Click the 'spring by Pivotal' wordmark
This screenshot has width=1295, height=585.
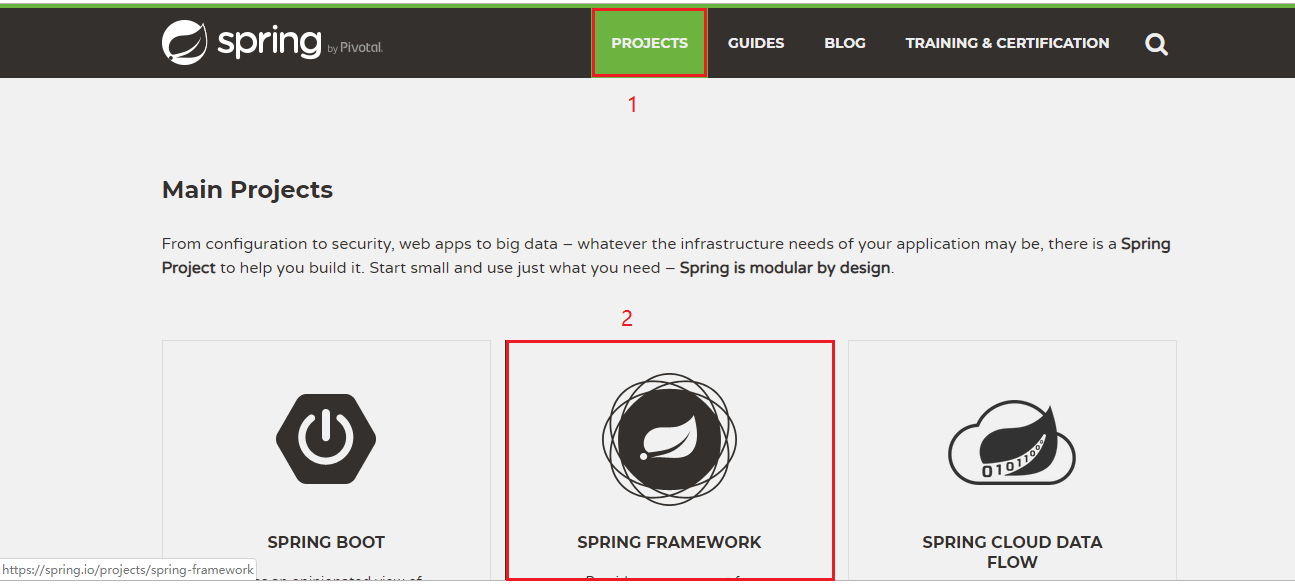click(300, 43)
